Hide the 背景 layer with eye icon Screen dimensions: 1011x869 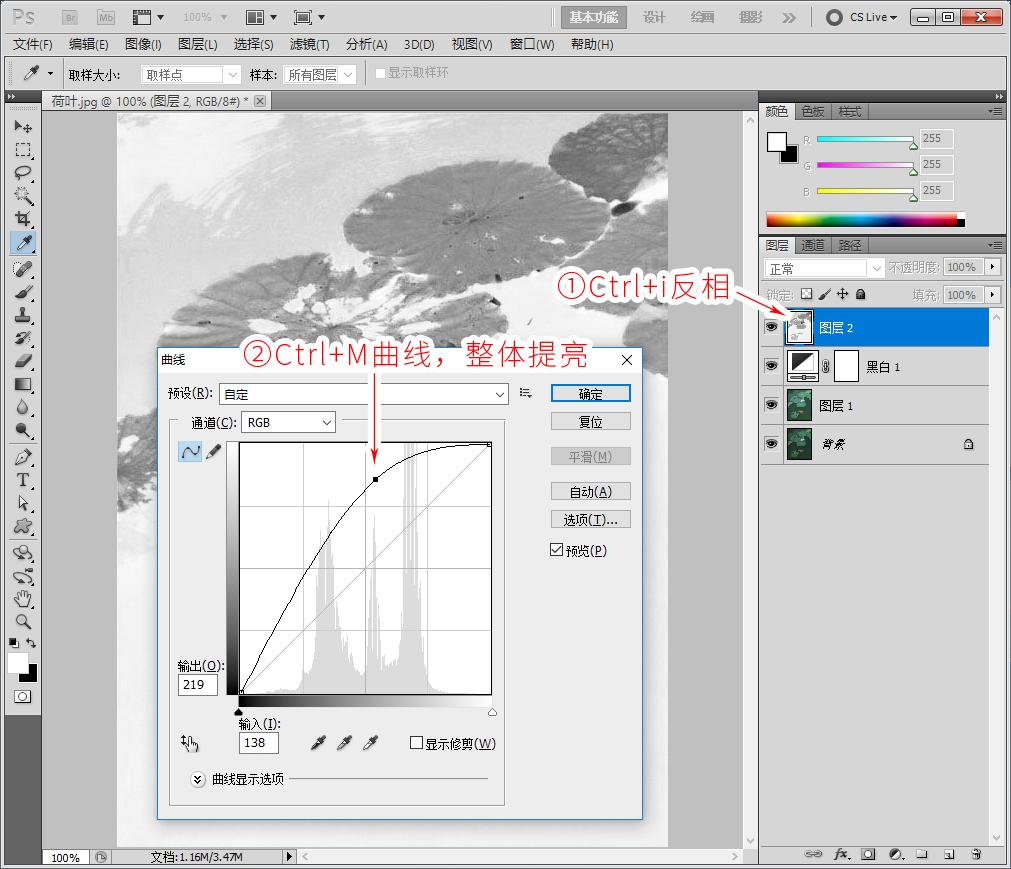[771, 444]
